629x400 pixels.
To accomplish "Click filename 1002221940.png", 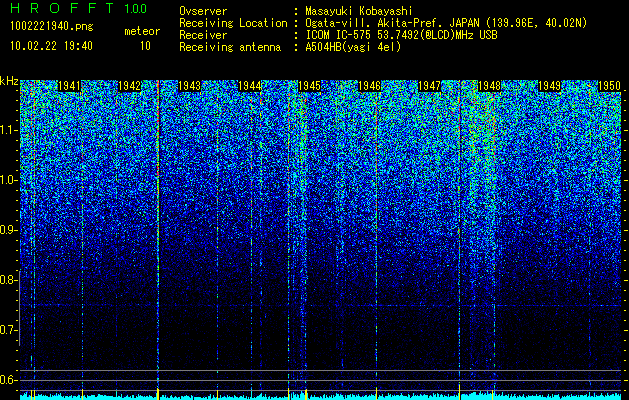I will coord(52,26).
